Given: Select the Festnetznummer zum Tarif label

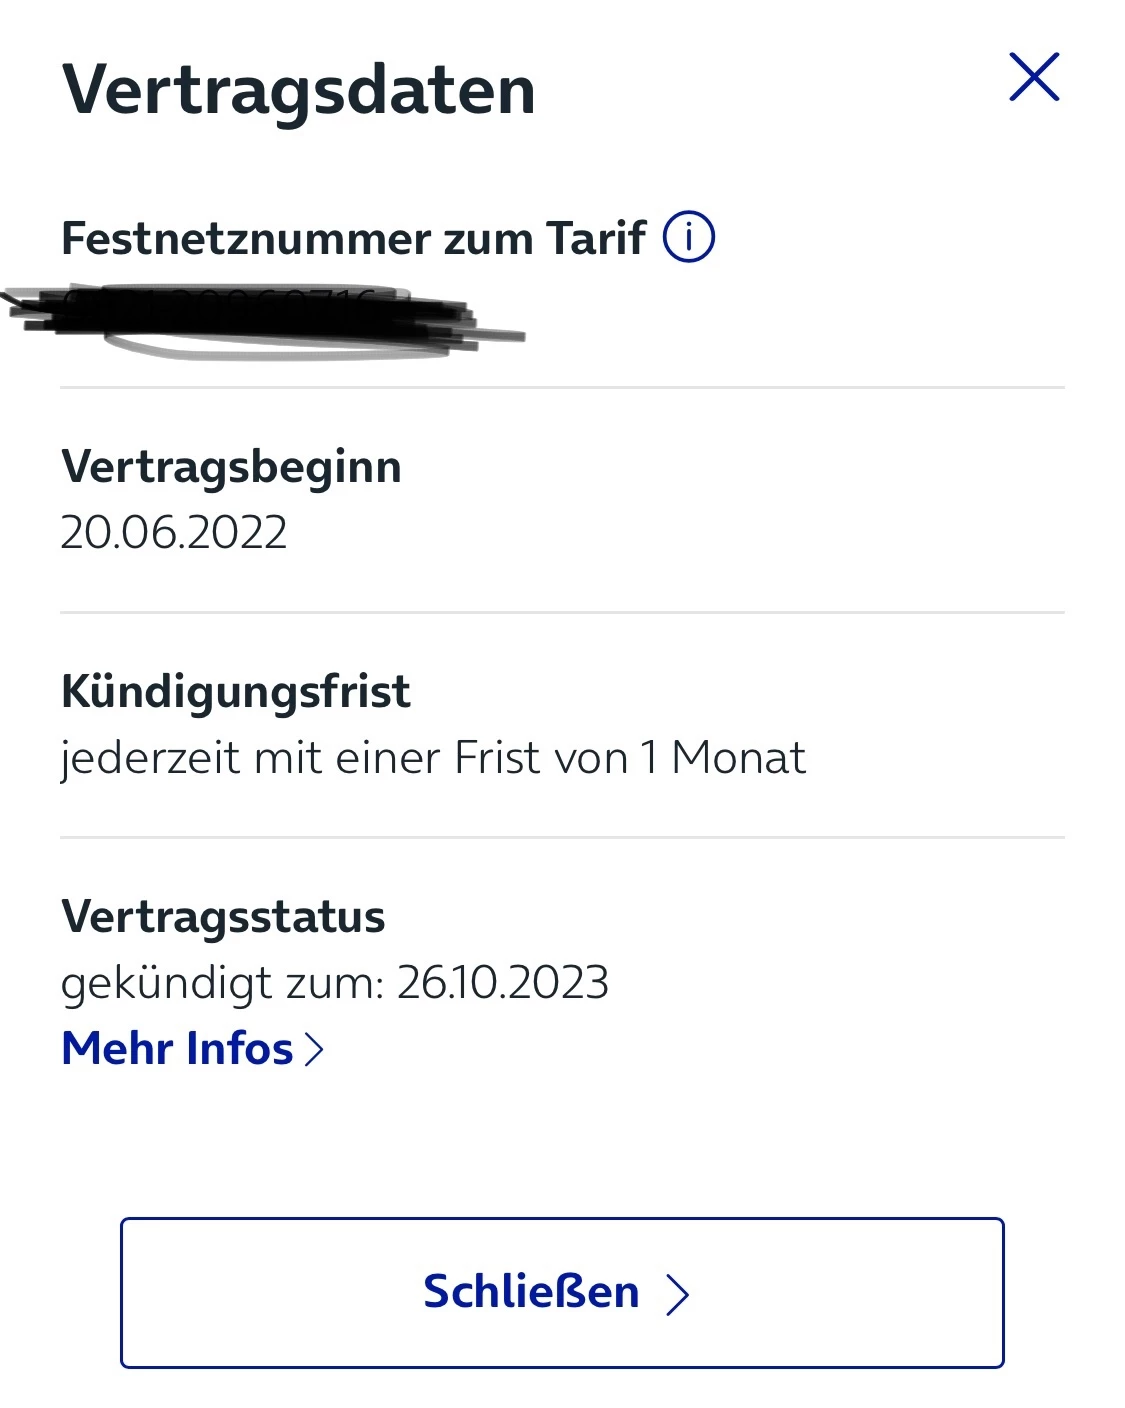Looking at the screenshot, I should 353,239.
